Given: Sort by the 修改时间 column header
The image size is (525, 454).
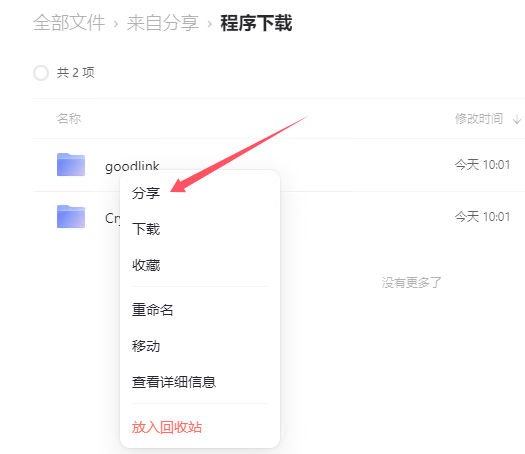Looking at the screenshot, I should (479, 119).
